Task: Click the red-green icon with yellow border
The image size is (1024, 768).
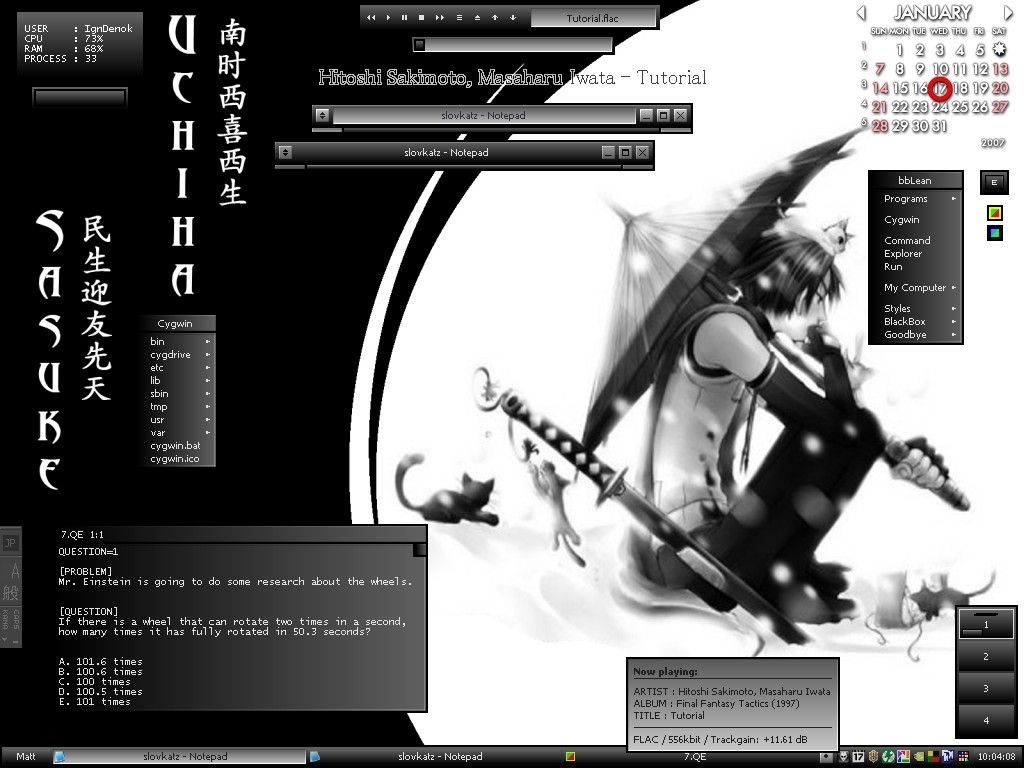Action: tap(995, 213)
